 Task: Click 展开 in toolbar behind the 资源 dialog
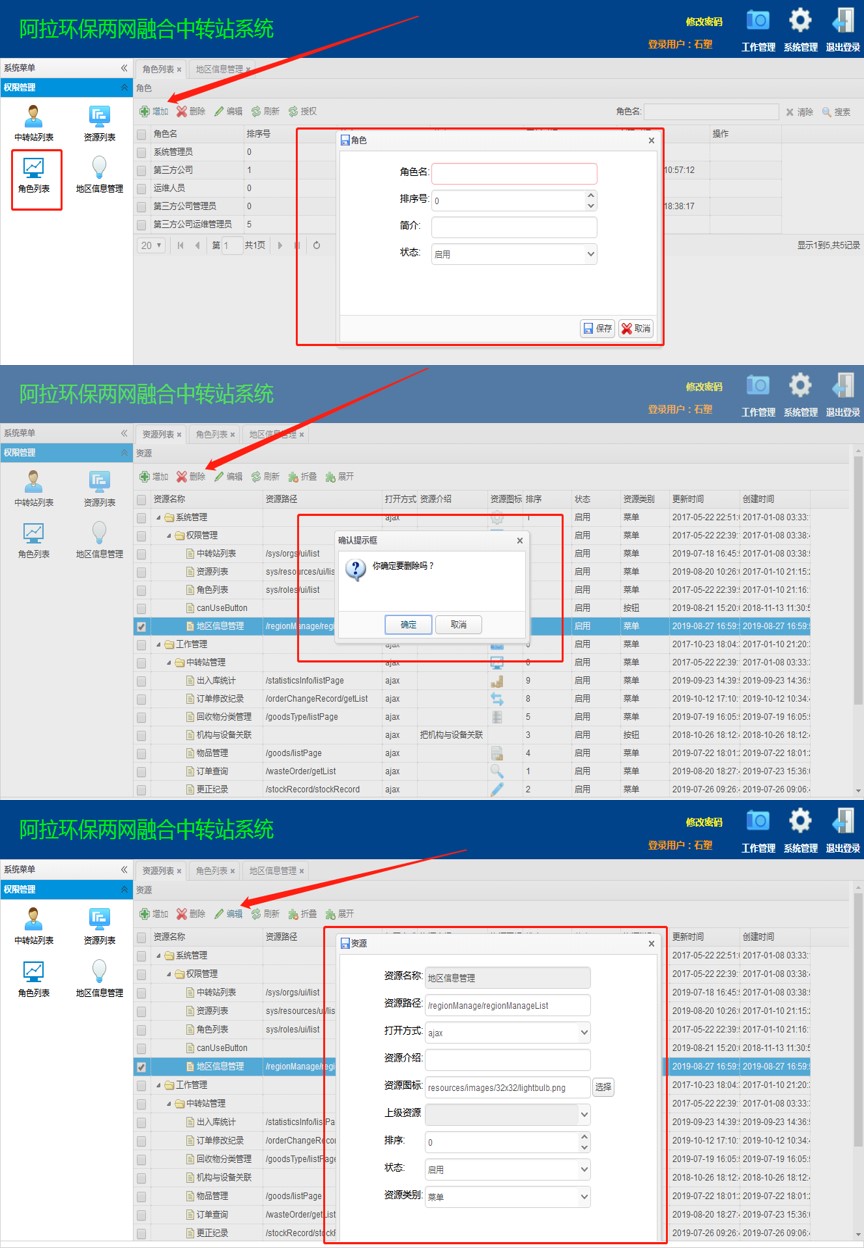click(x=339, y=913)
